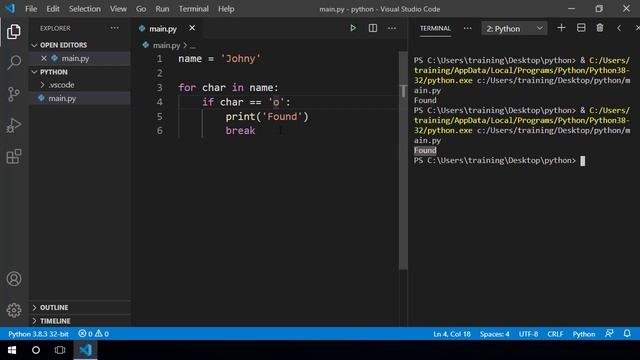Change end of line via CRLF
This screenshot has width=640, height=360.
(555, 334)
